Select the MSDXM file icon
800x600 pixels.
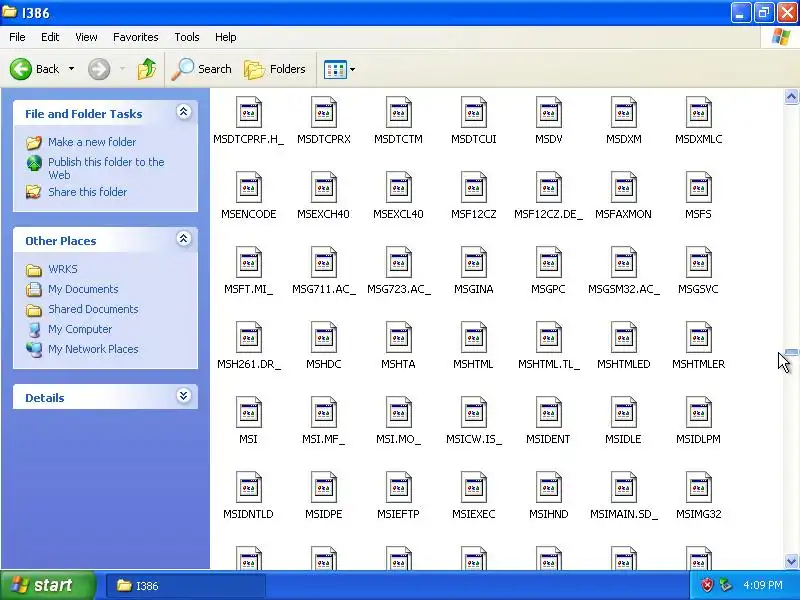[623, 112]
